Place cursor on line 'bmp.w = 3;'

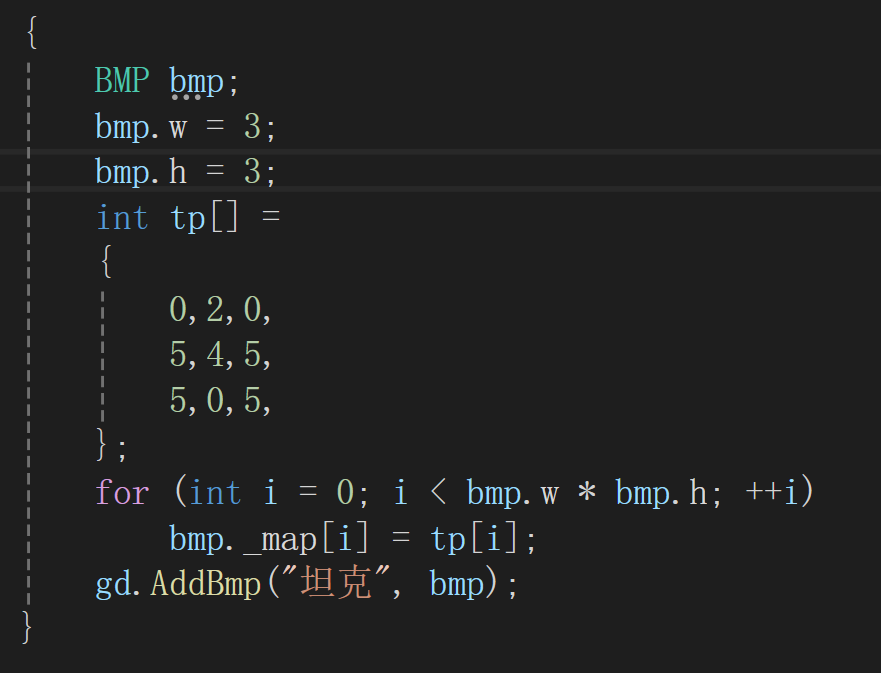click(185, 126)
